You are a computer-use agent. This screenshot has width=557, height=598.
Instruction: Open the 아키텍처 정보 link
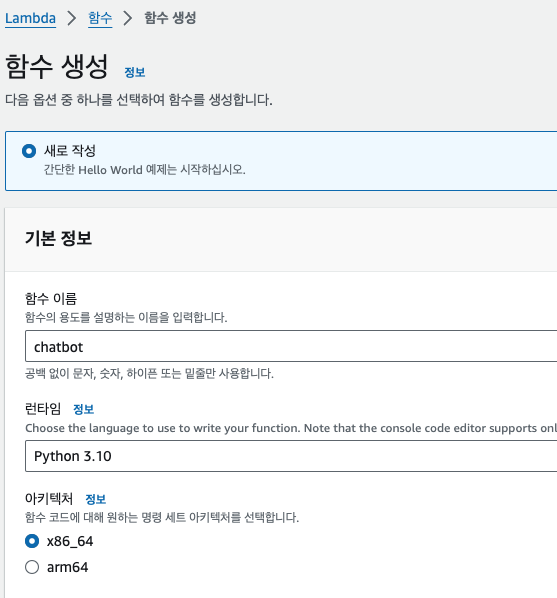point(95,499)
